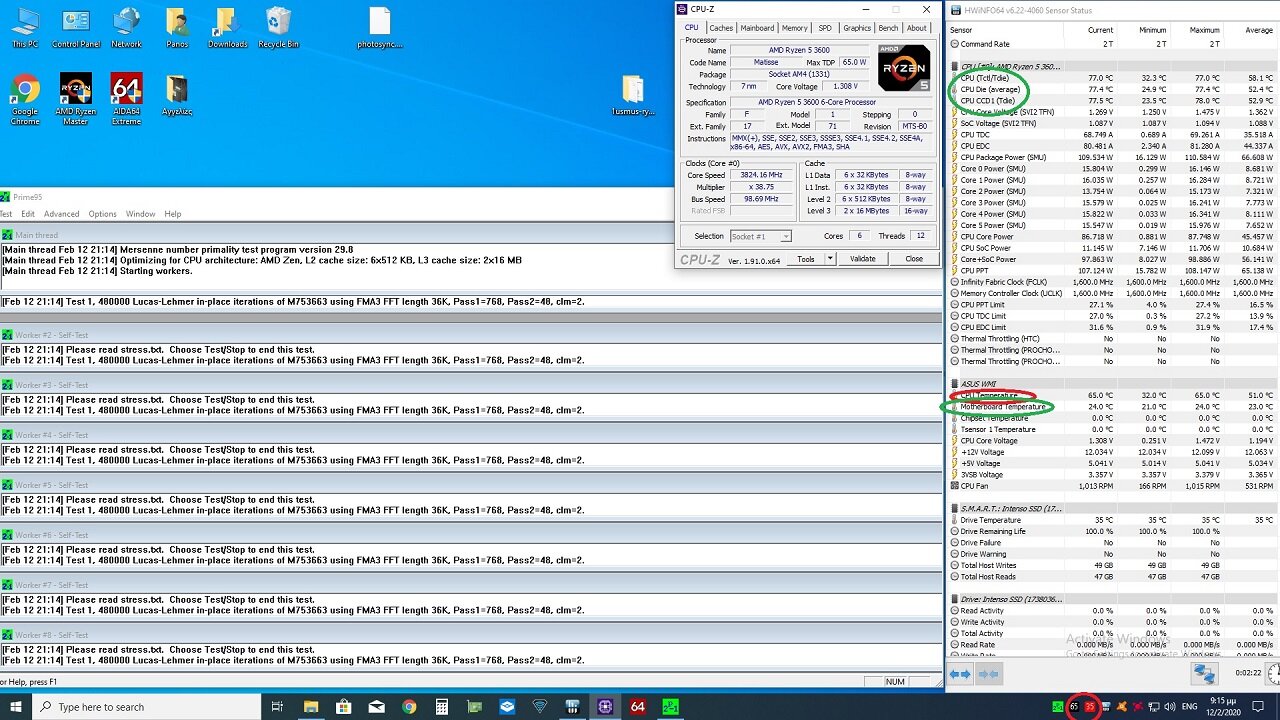
Task: Open Mail app from taskbar
Action: coord(376,706)
